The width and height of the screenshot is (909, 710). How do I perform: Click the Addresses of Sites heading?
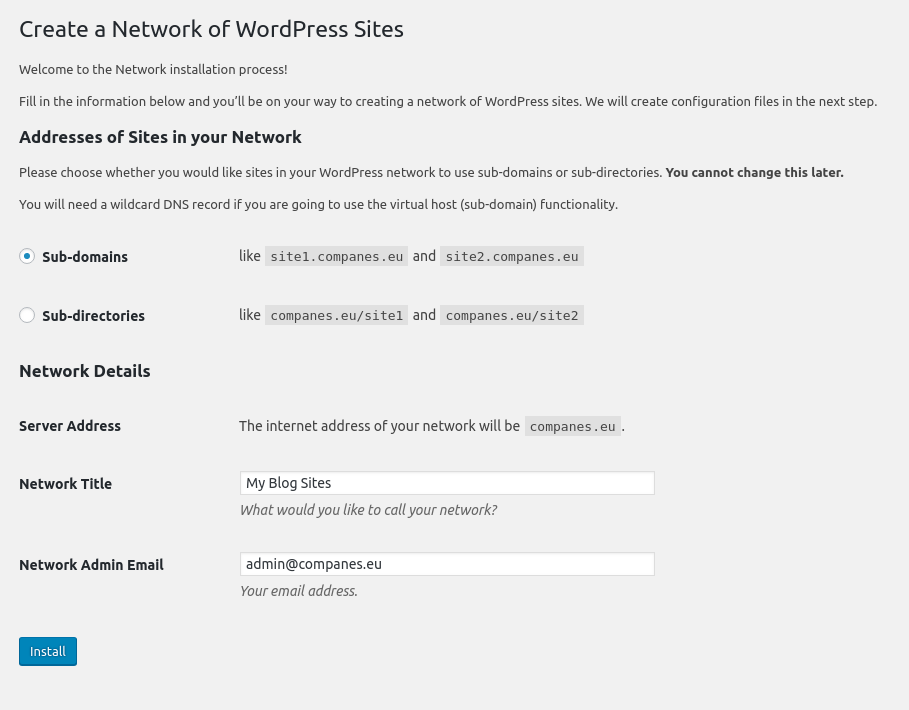(160, 137)
